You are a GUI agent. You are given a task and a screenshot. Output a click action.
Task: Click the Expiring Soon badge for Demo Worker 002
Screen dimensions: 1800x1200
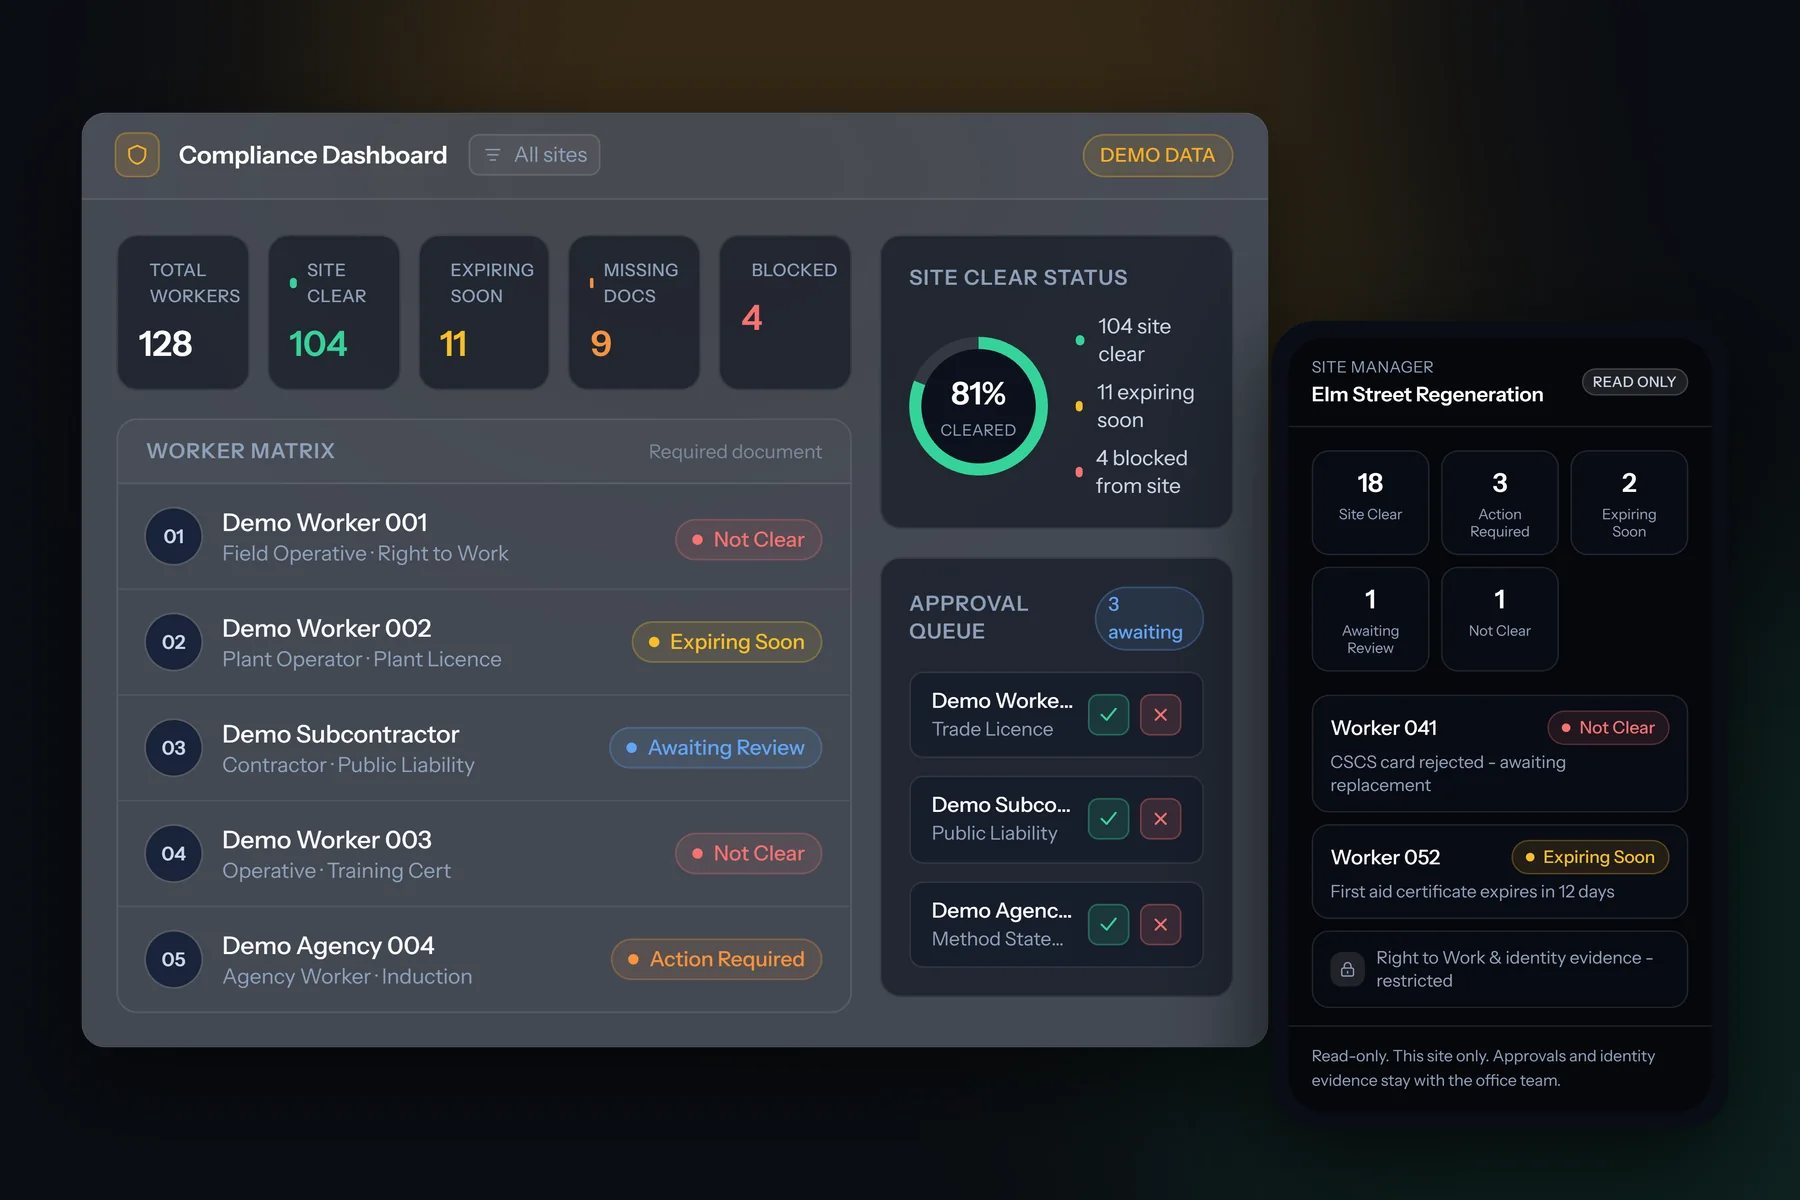(727, 642)
